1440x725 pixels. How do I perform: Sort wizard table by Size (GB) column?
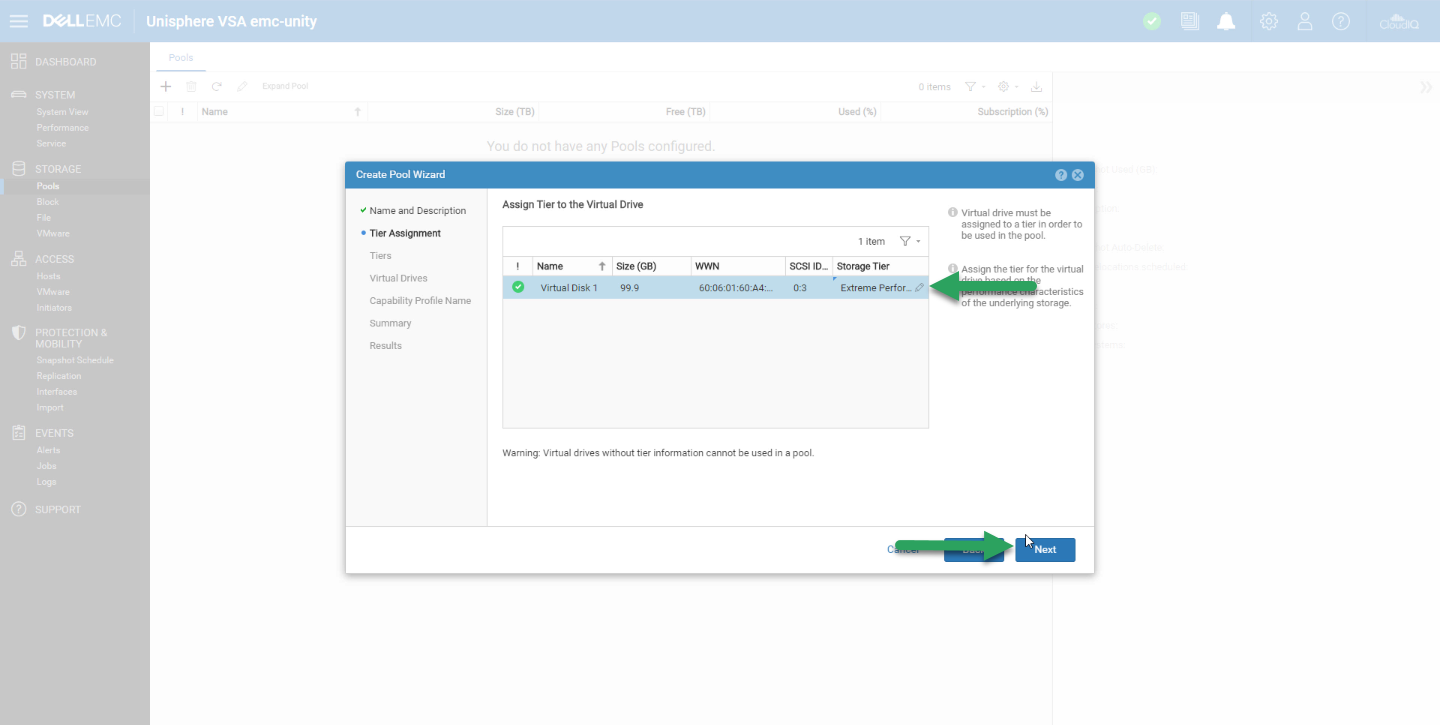(651, 266)
